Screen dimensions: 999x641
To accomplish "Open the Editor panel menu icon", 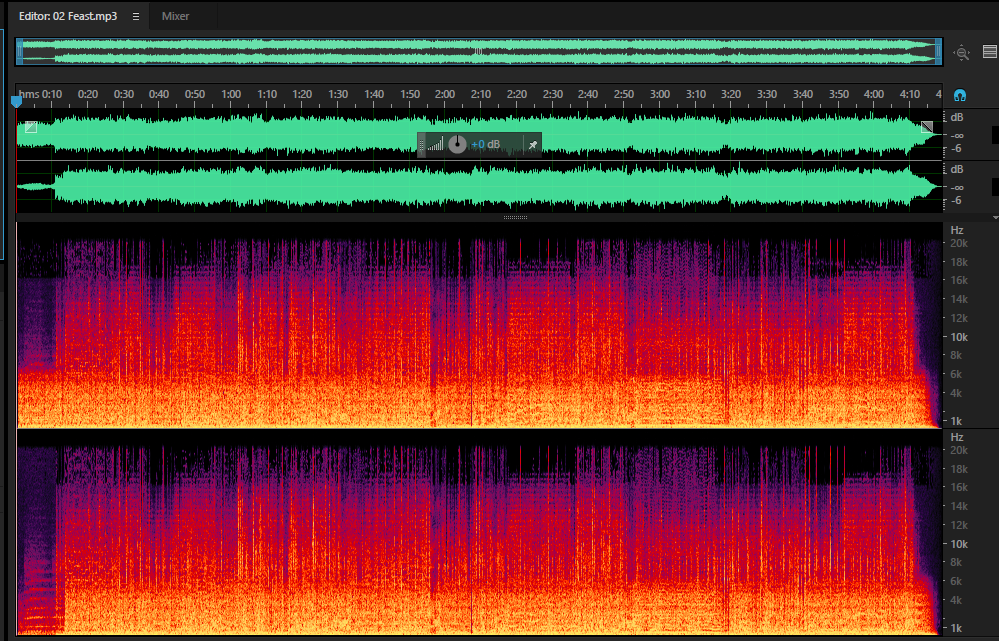I will (x=136, y=17).
